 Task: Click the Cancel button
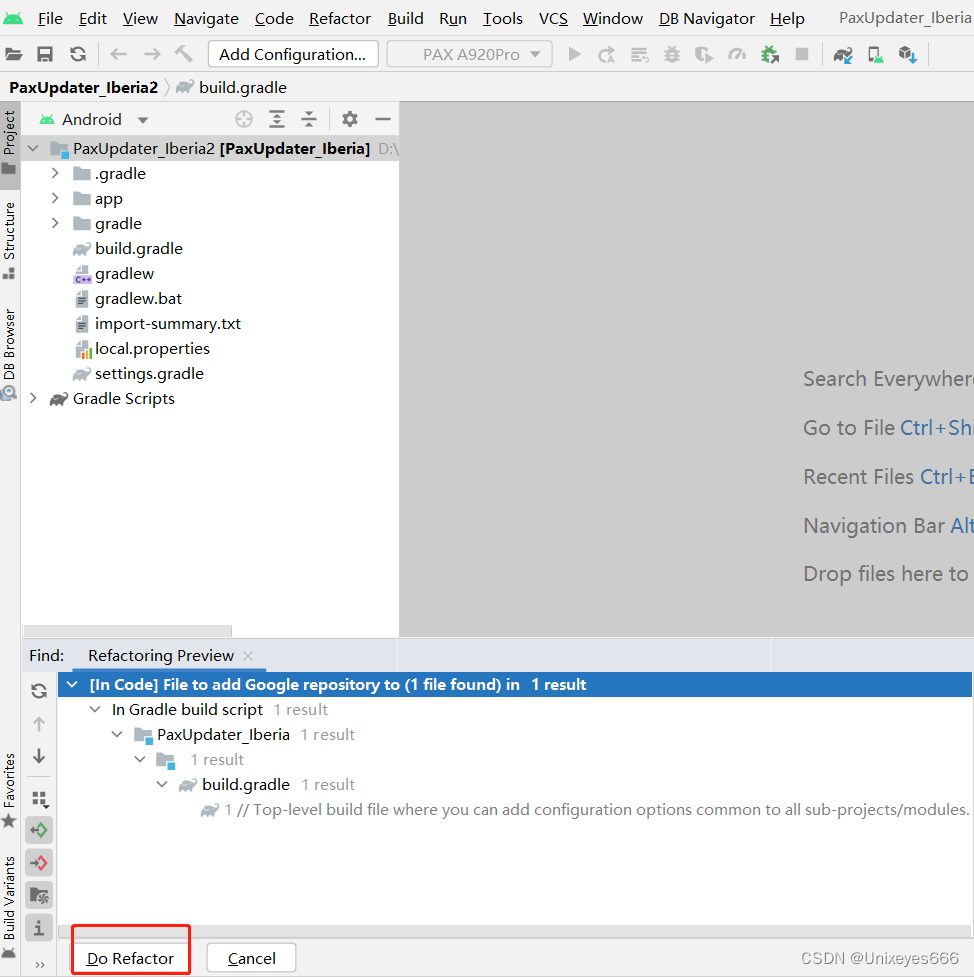click(x=251, y=958)
